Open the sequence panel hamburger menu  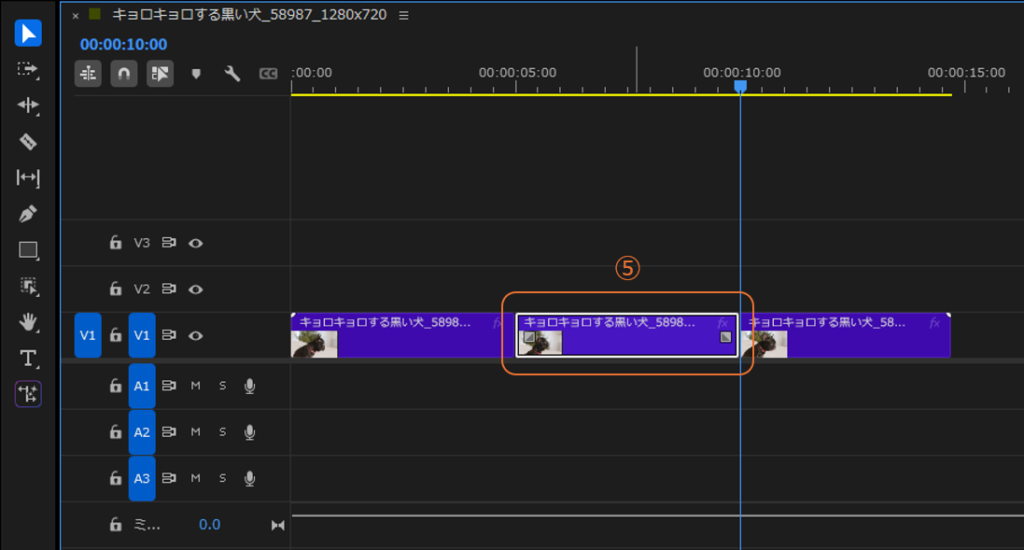(403, 15)
